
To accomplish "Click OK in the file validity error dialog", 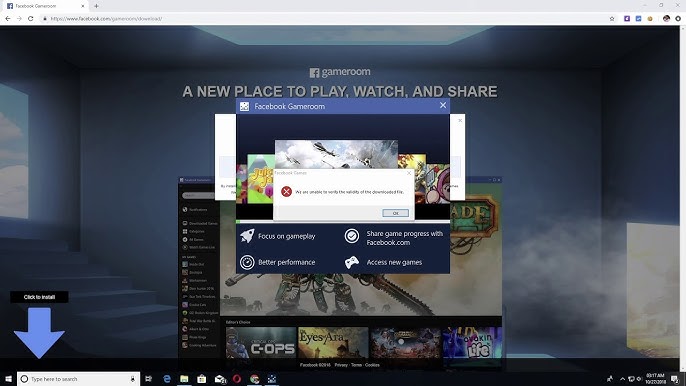I will [395, 213].
